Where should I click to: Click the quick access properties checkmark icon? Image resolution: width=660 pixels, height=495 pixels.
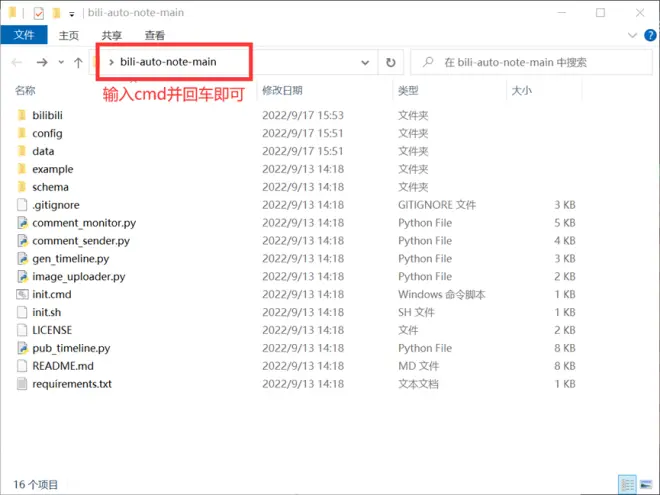point(39,13)
